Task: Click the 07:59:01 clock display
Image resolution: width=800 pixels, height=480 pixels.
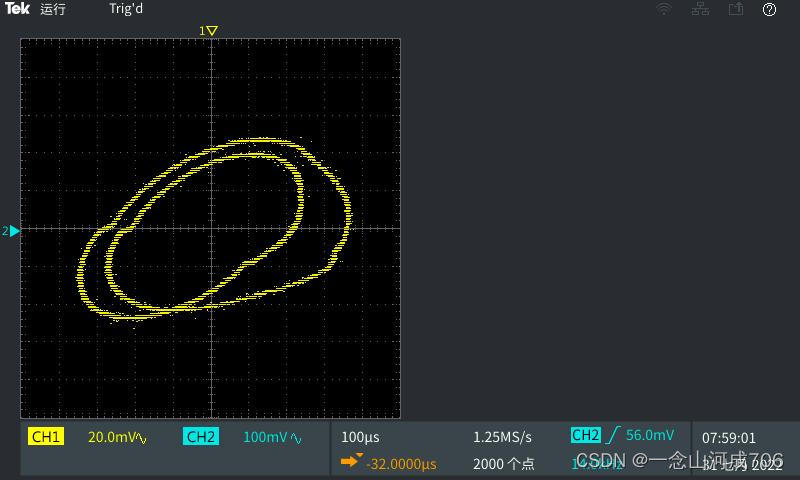Action: point(729,438)
